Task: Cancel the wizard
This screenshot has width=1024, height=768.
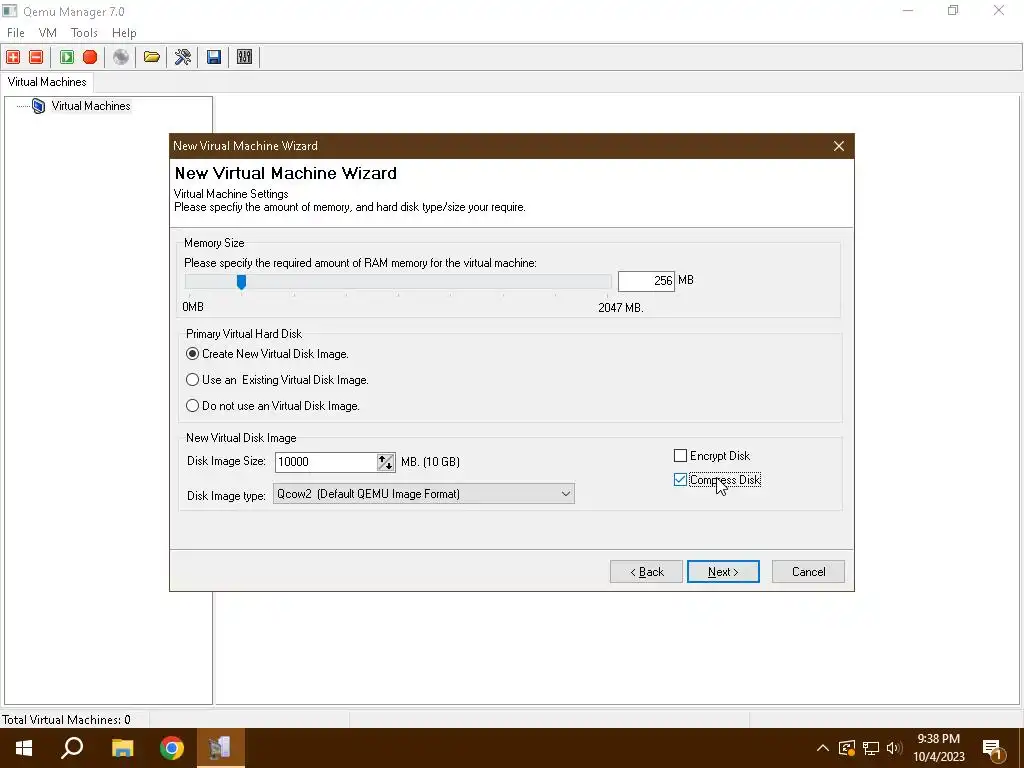Action: (x=808, y=572)
